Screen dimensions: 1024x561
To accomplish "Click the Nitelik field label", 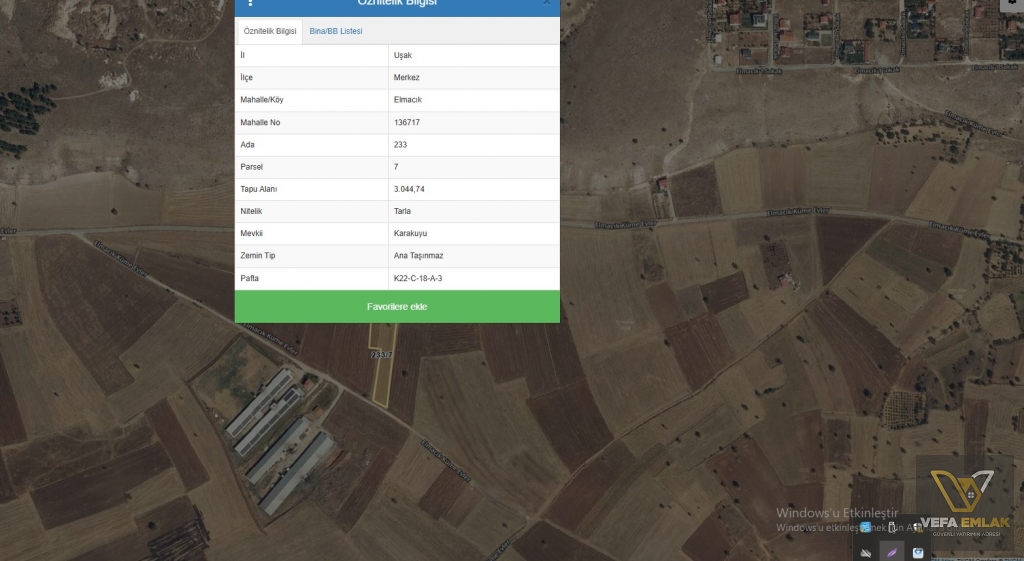I will [x=251, y=212].
